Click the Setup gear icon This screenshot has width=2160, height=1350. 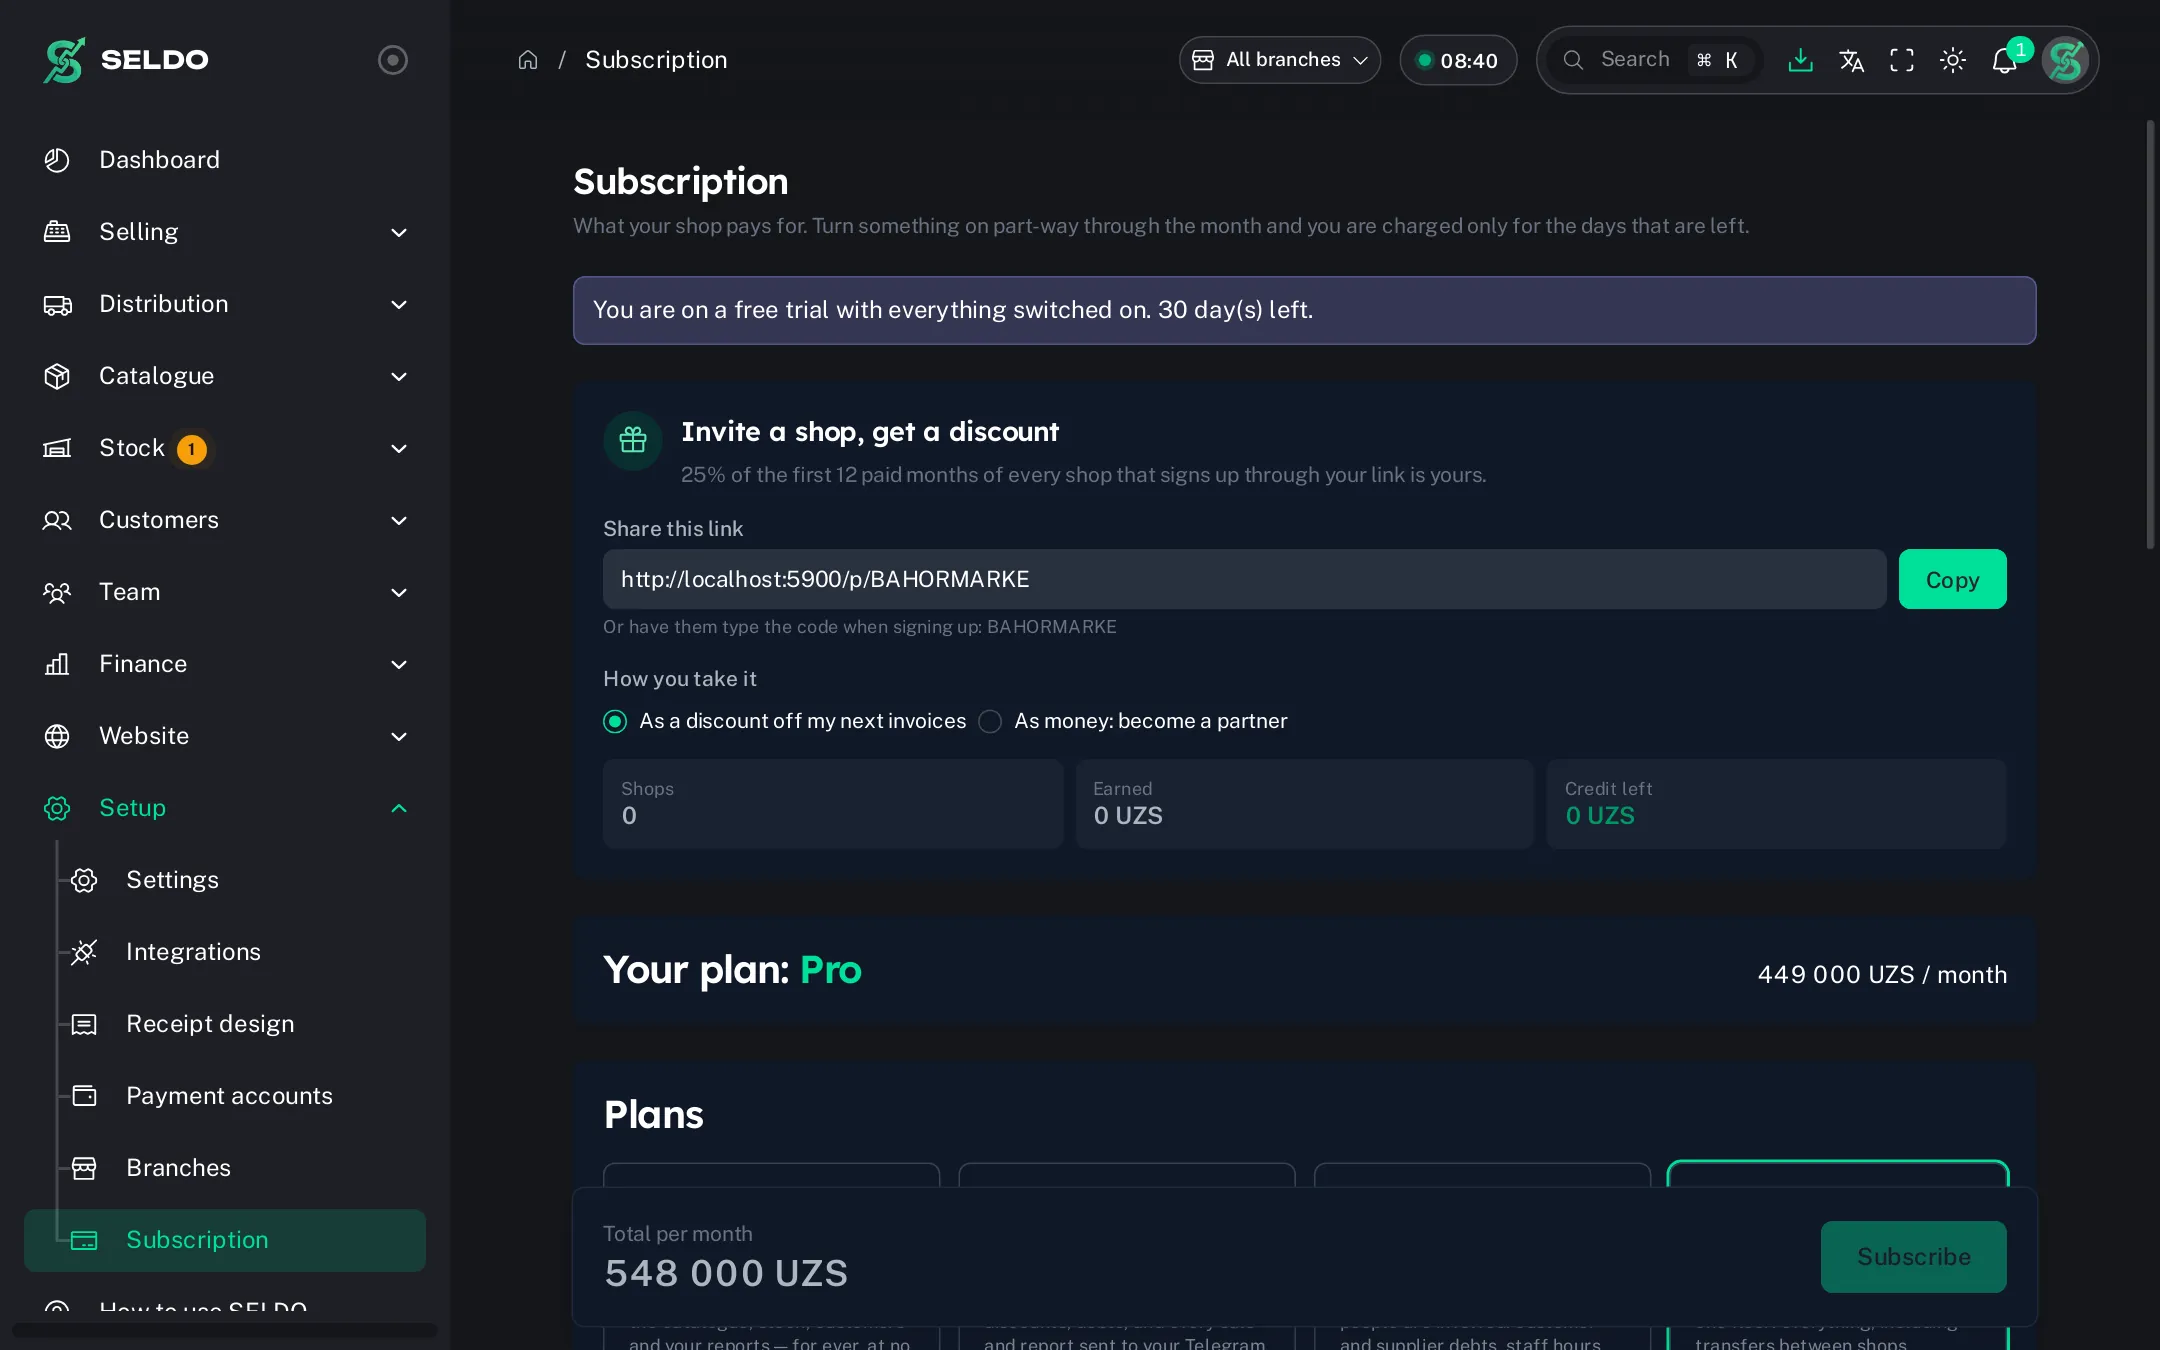coord(57,808)
